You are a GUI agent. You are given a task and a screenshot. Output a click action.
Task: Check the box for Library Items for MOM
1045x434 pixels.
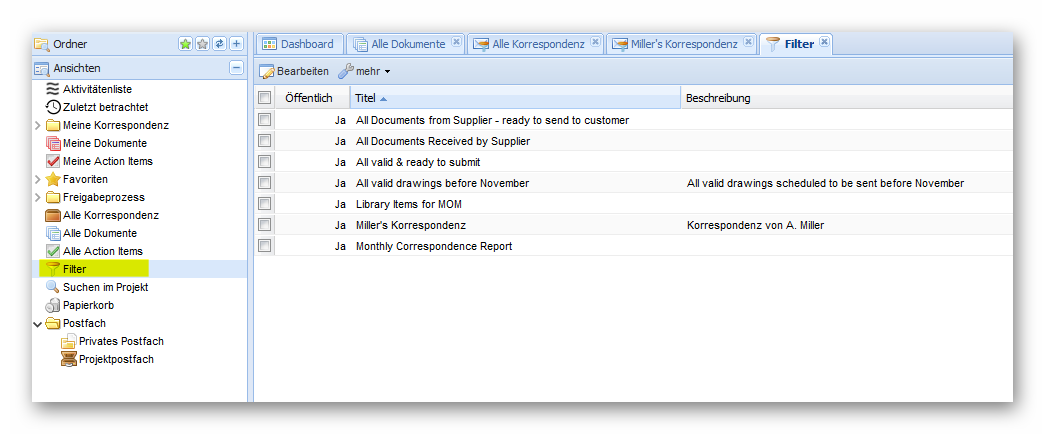(x=264, y=204)
